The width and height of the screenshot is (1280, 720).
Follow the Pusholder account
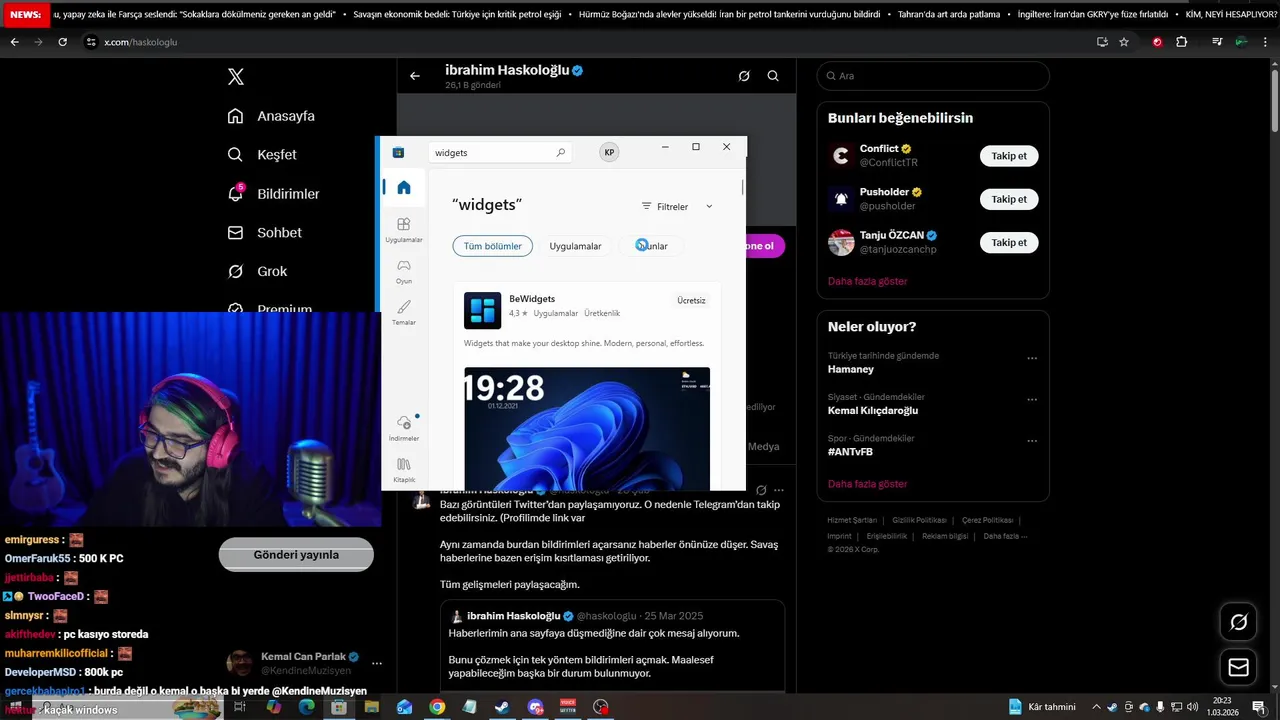1009,199
